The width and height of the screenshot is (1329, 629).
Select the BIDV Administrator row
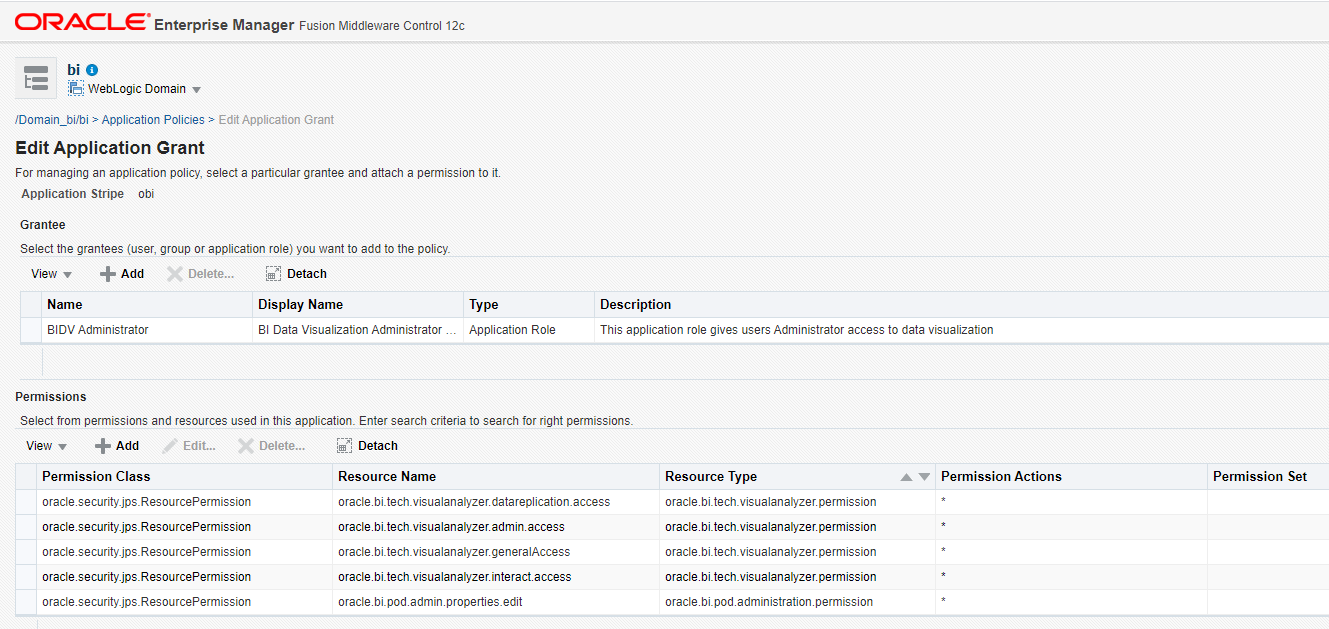pos(674,330)
